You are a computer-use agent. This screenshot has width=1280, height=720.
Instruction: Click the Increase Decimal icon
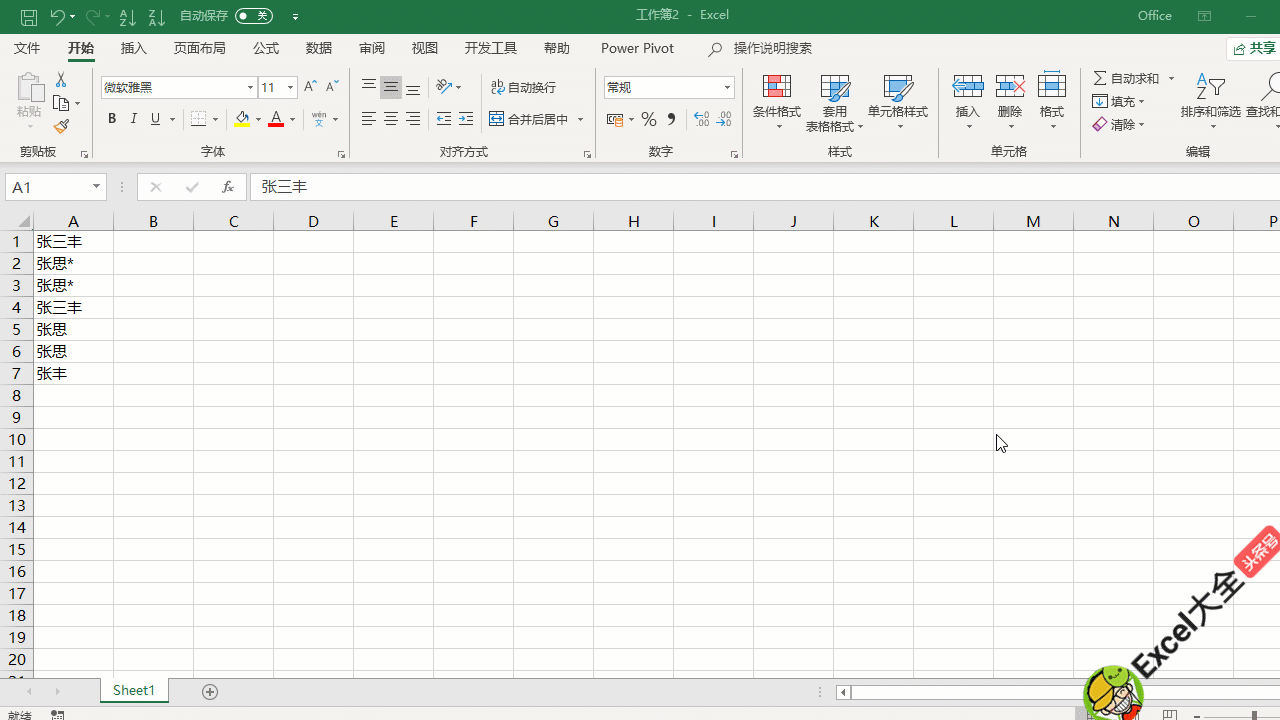click(702, 119)
